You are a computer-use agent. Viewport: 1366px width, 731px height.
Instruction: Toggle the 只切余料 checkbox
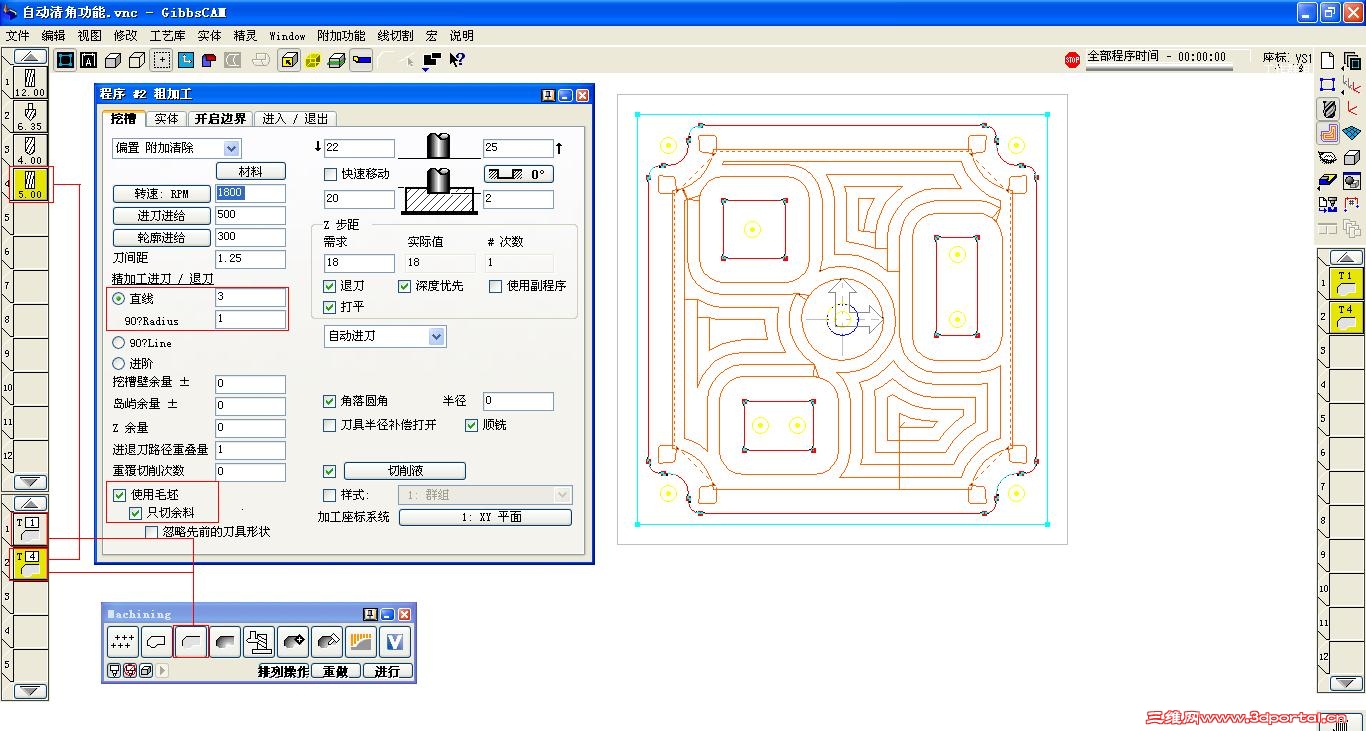(x=136, y=513)
